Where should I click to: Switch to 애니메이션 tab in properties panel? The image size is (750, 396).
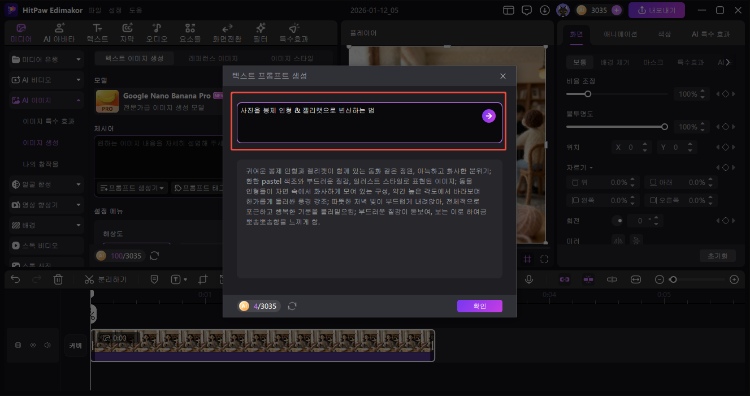pos(620,34)
